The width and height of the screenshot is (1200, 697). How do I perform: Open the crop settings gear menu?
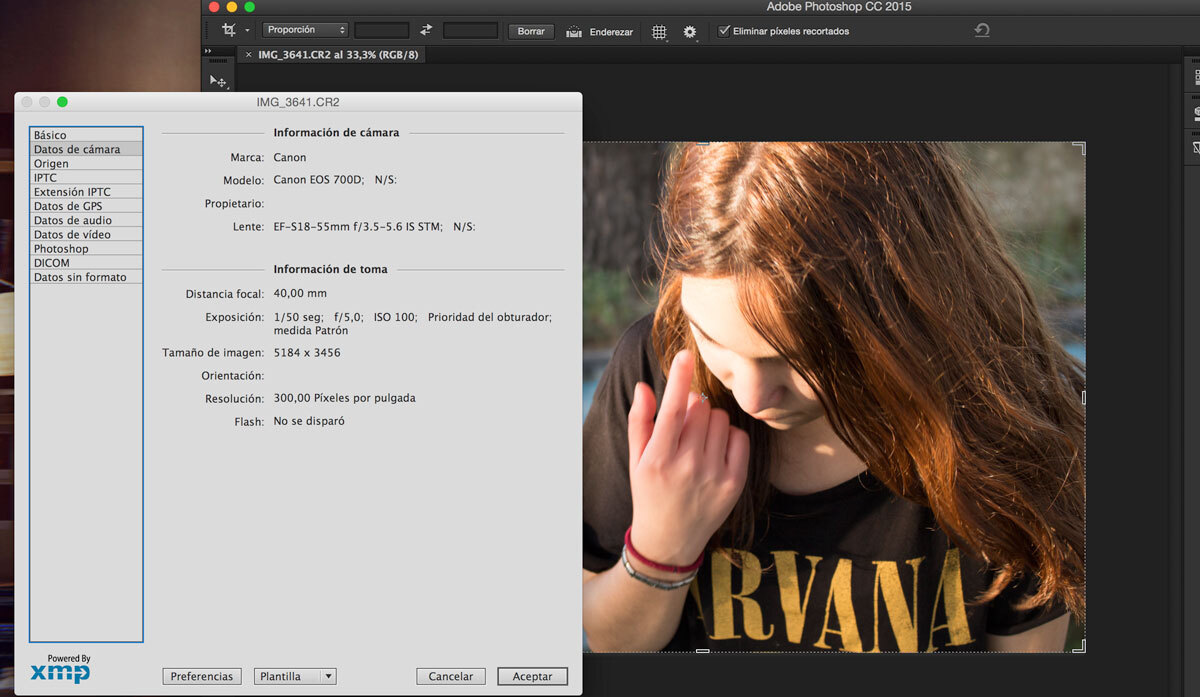[689, 32]
